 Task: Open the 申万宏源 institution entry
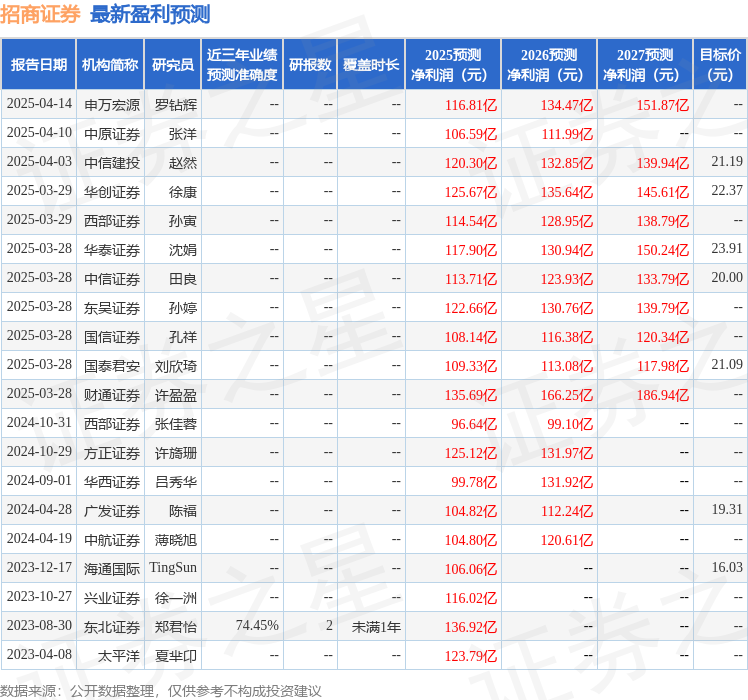tap(112, 104)
